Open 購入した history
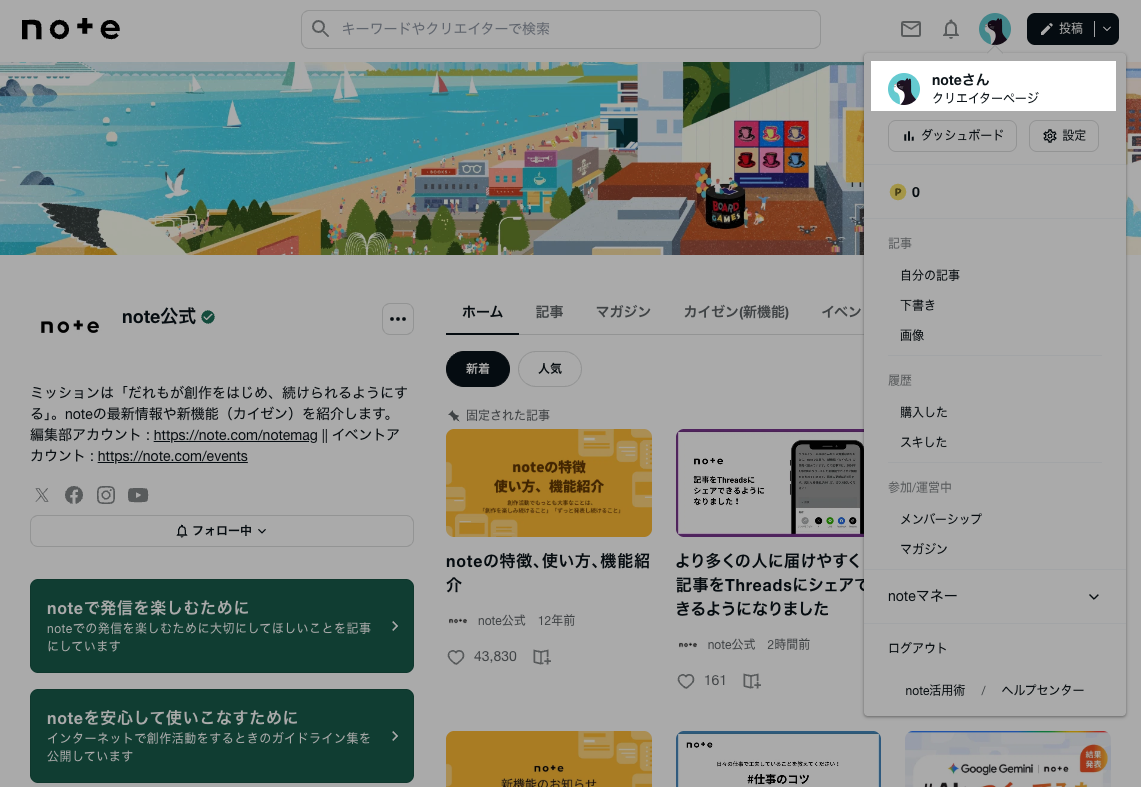The height and width of the screenshot is (787, 1141). coord(923,412)
